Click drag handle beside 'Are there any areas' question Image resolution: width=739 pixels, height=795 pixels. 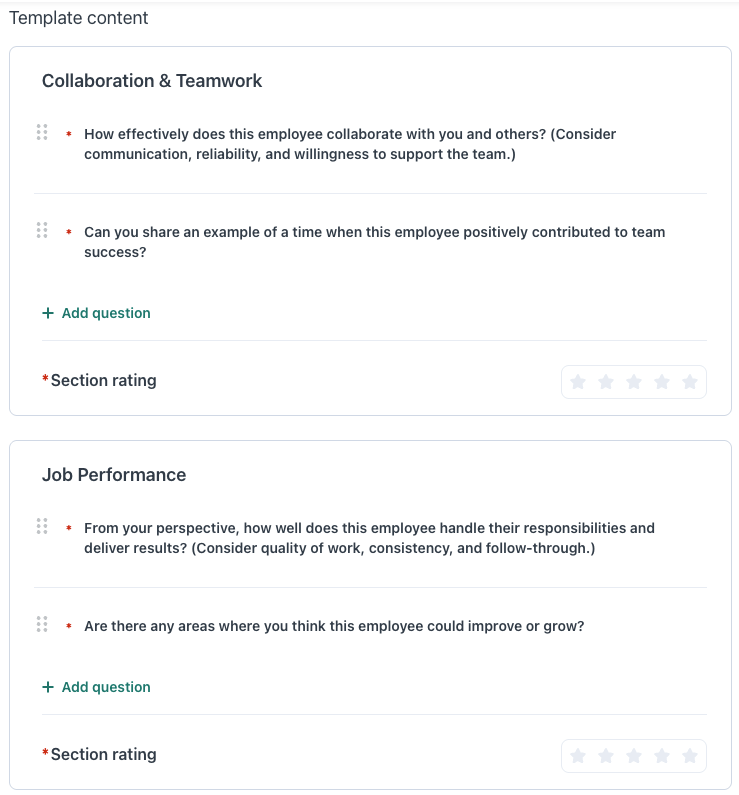[x=42, y=624]
